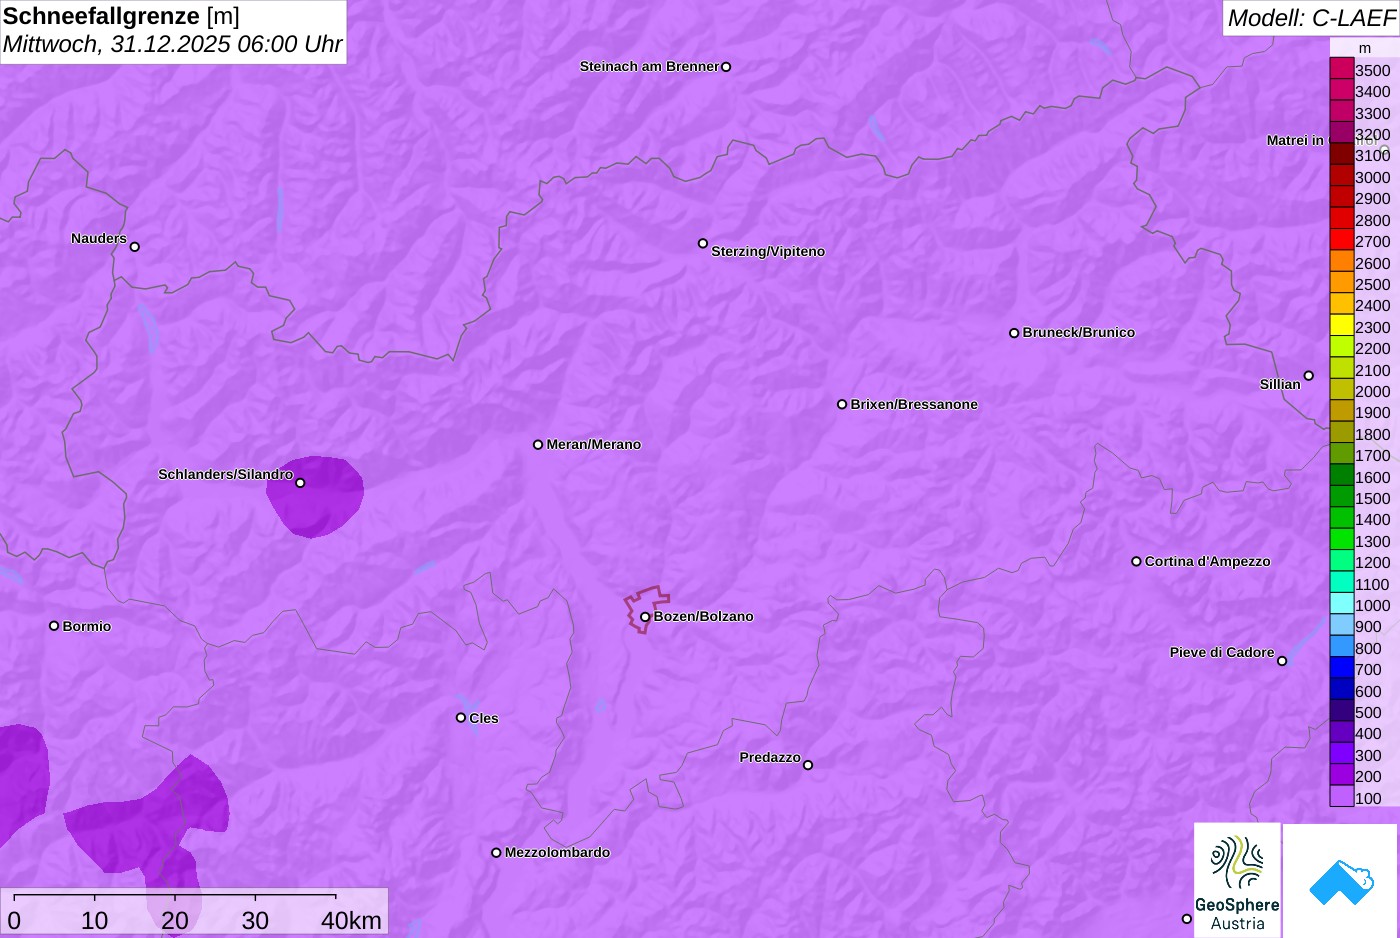Screen dimensions: 1400x938
Task: Select the Modell: C-LAEF label
Action: click(1311, 18)
